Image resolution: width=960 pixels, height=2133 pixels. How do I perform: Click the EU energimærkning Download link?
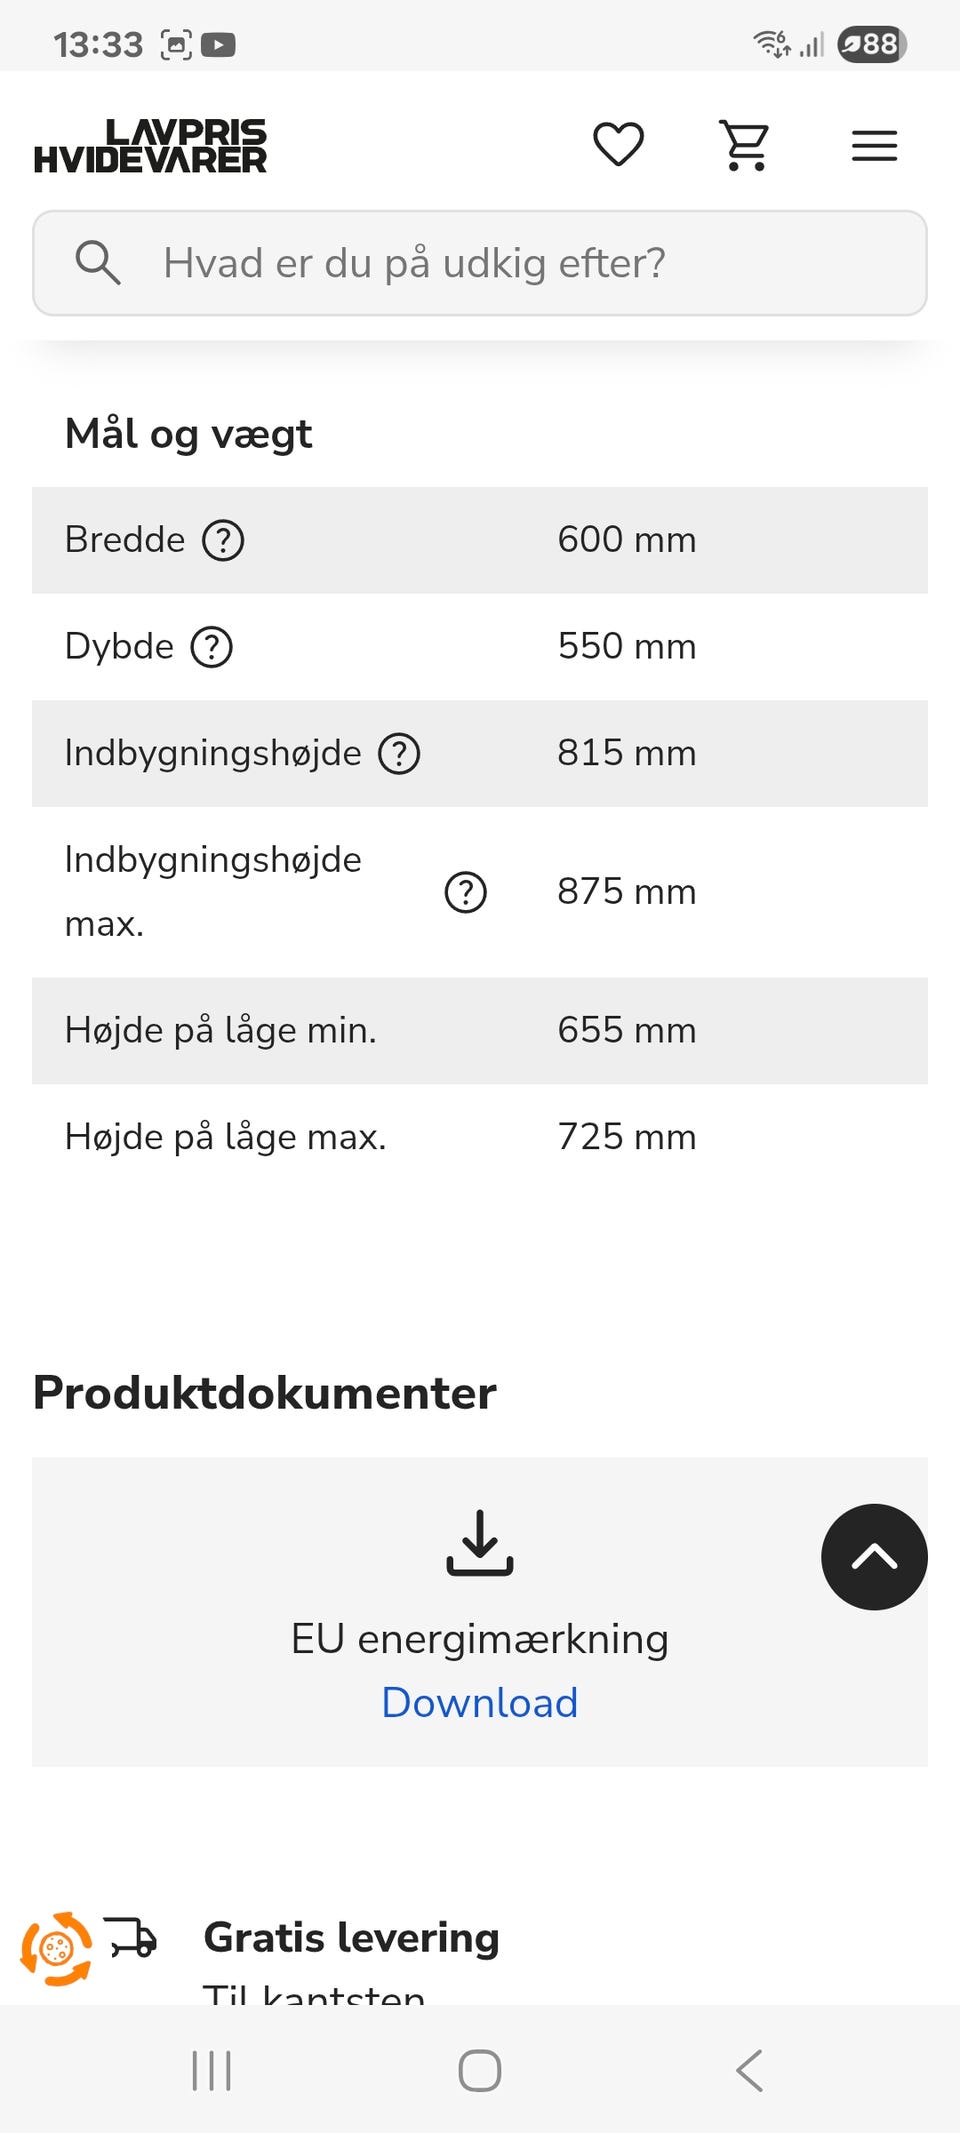480,1703
